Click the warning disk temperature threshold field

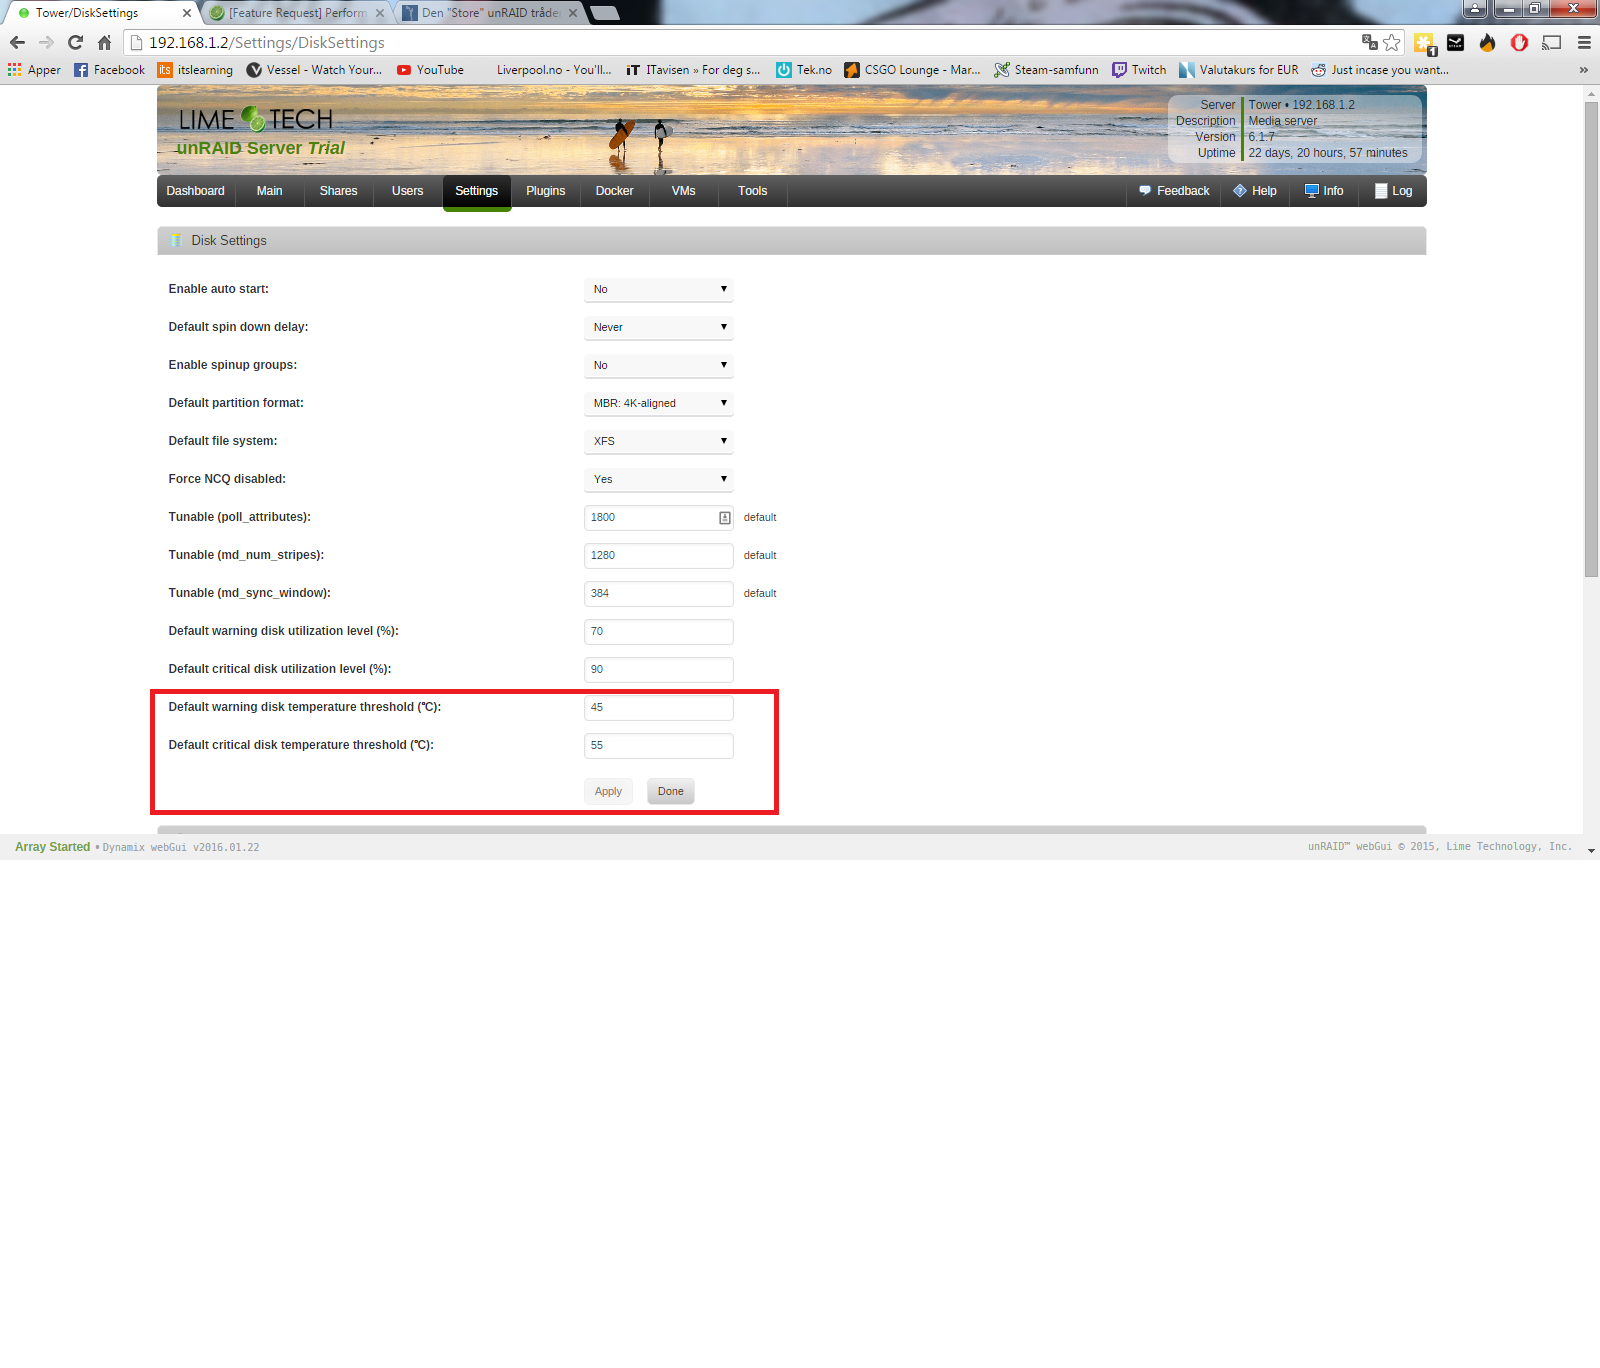[658, 708]
